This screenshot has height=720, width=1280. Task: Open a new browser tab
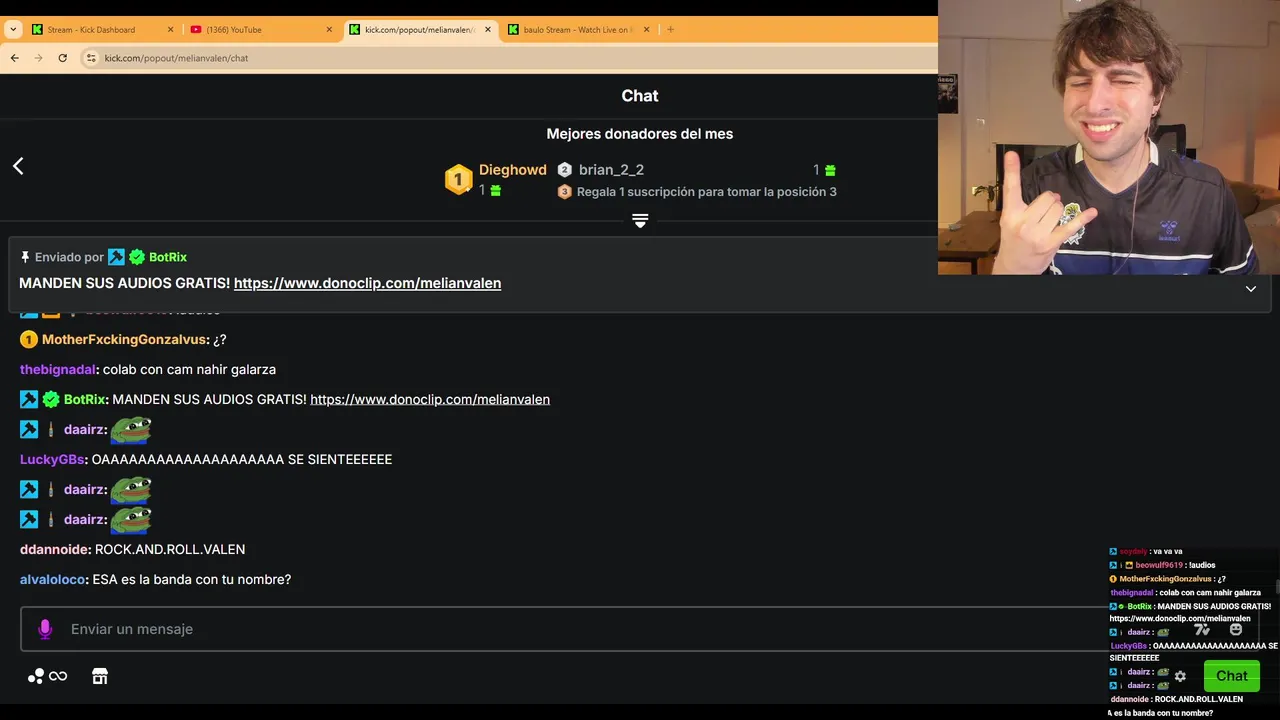[670, 29]
